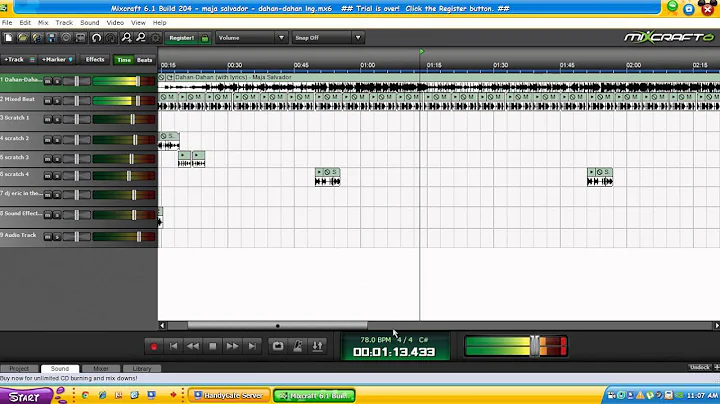Click the +Marker button

(57, 60)
